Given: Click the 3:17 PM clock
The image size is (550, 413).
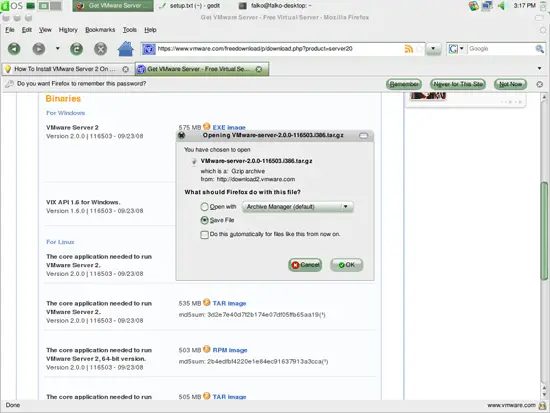Looking at the screenshot, I should [x=524, y=6].
